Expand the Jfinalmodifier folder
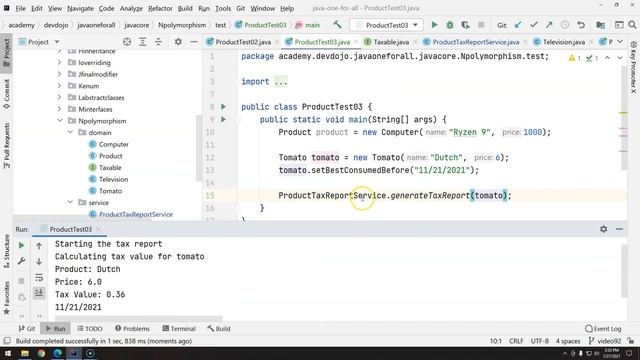 (60, 74)
